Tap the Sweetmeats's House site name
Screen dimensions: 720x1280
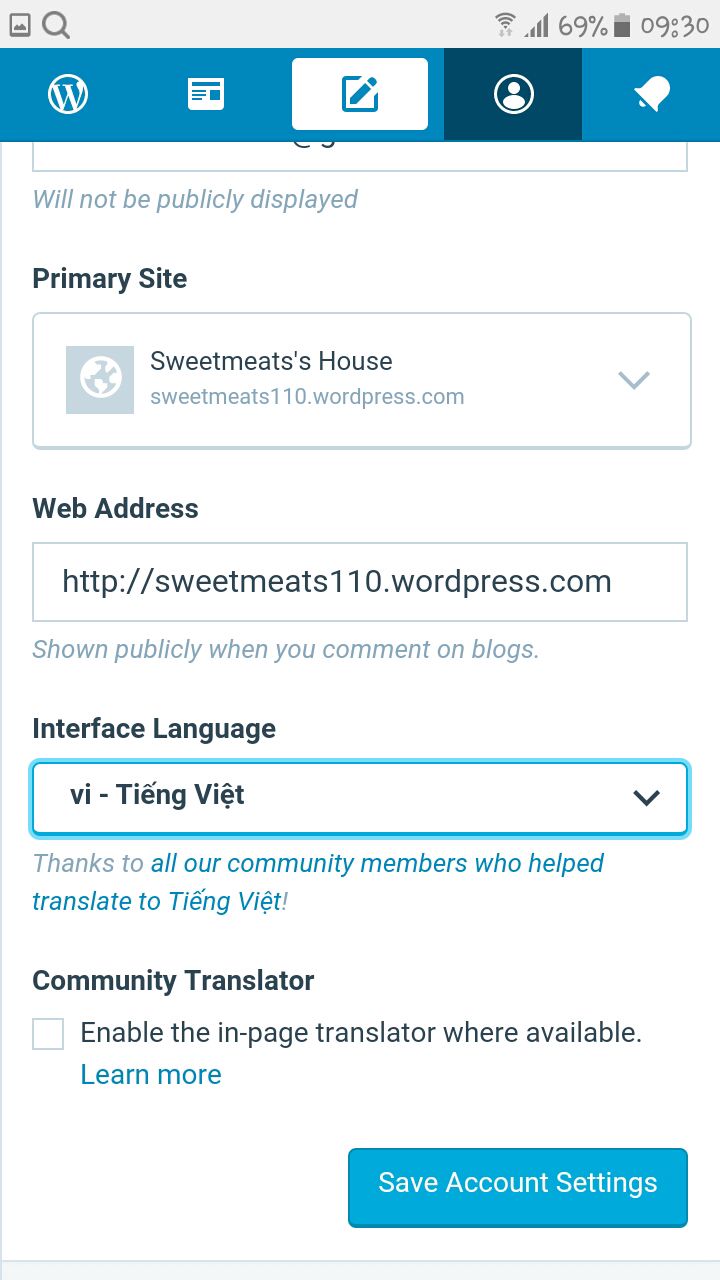[x=271, y=361]
